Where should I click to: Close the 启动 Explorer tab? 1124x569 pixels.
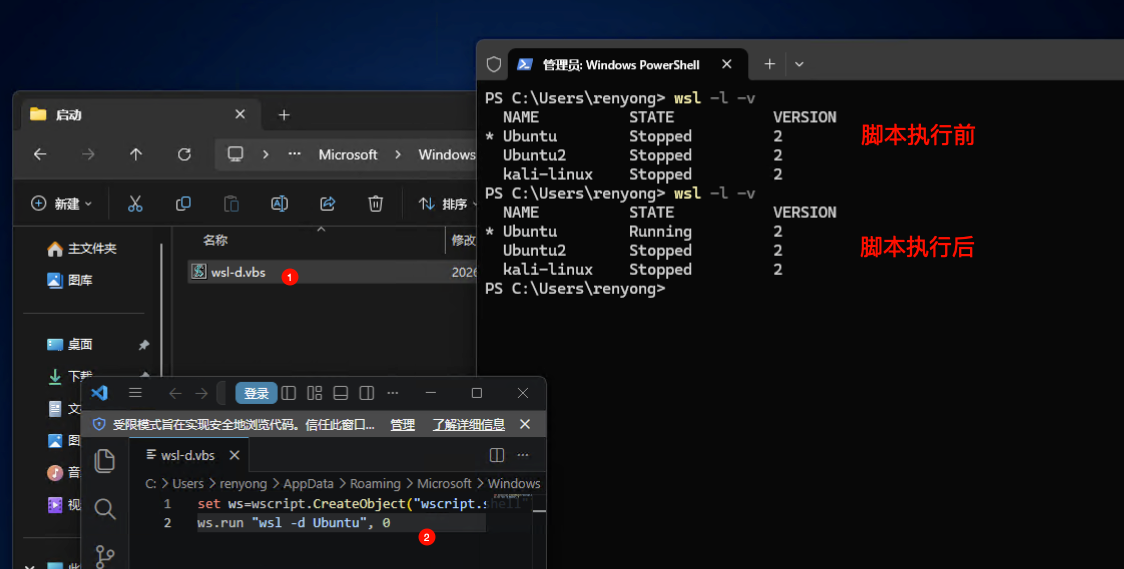coord(240,114)
